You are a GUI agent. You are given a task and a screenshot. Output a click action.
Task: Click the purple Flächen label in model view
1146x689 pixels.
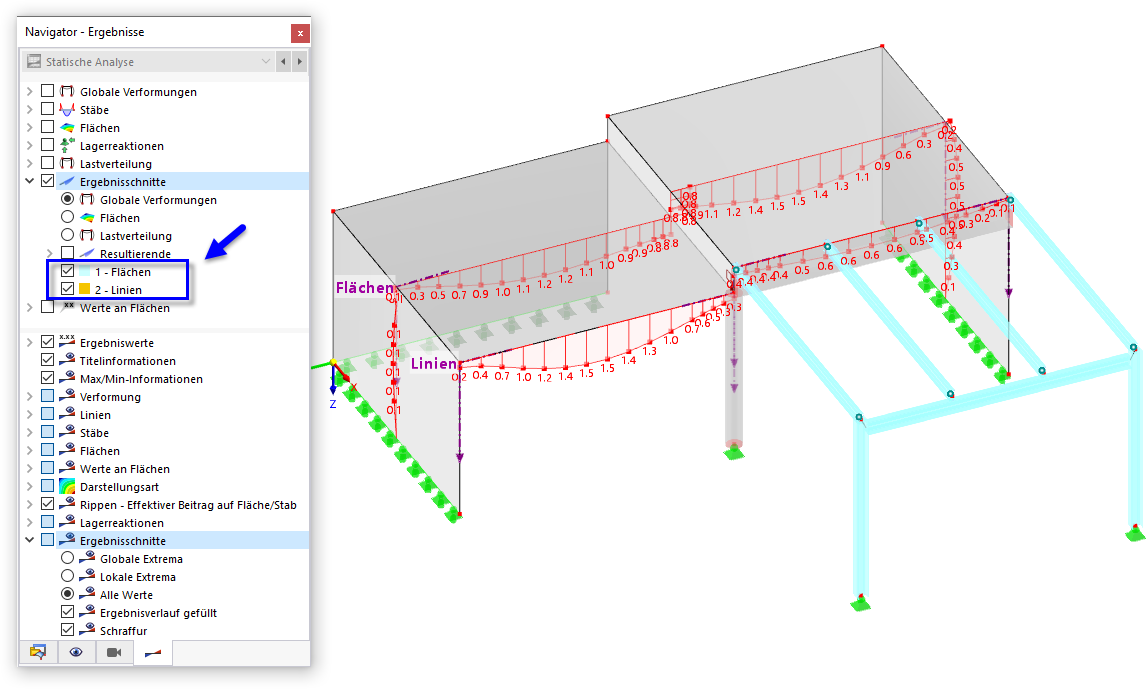point(364,287)
